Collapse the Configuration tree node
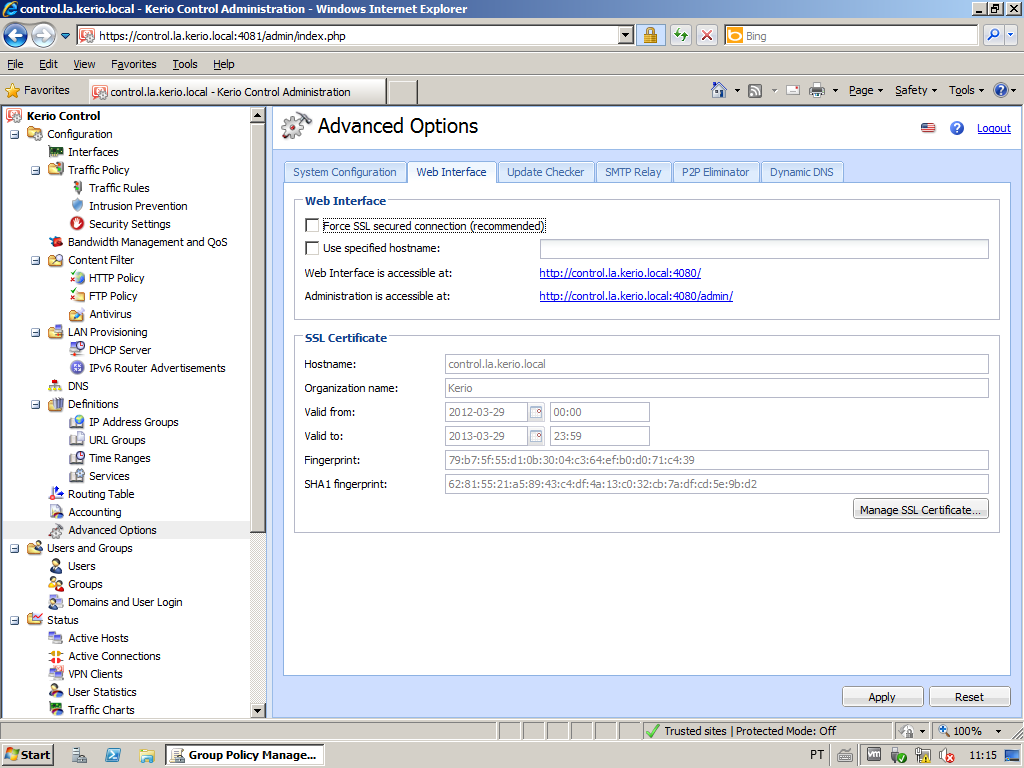The width and height of the screenshot is (1024, 768). point(14,134)
